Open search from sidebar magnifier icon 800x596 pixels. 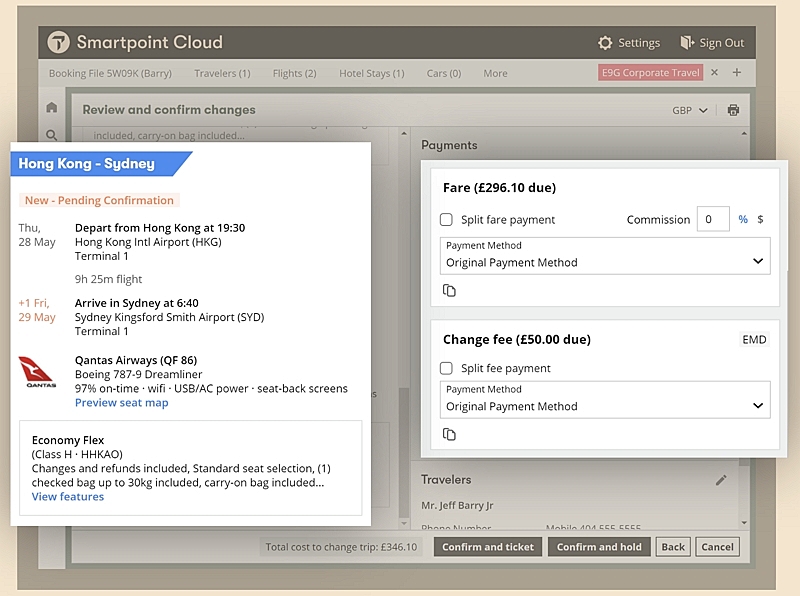pyautogui.click(x=52, y=135)
